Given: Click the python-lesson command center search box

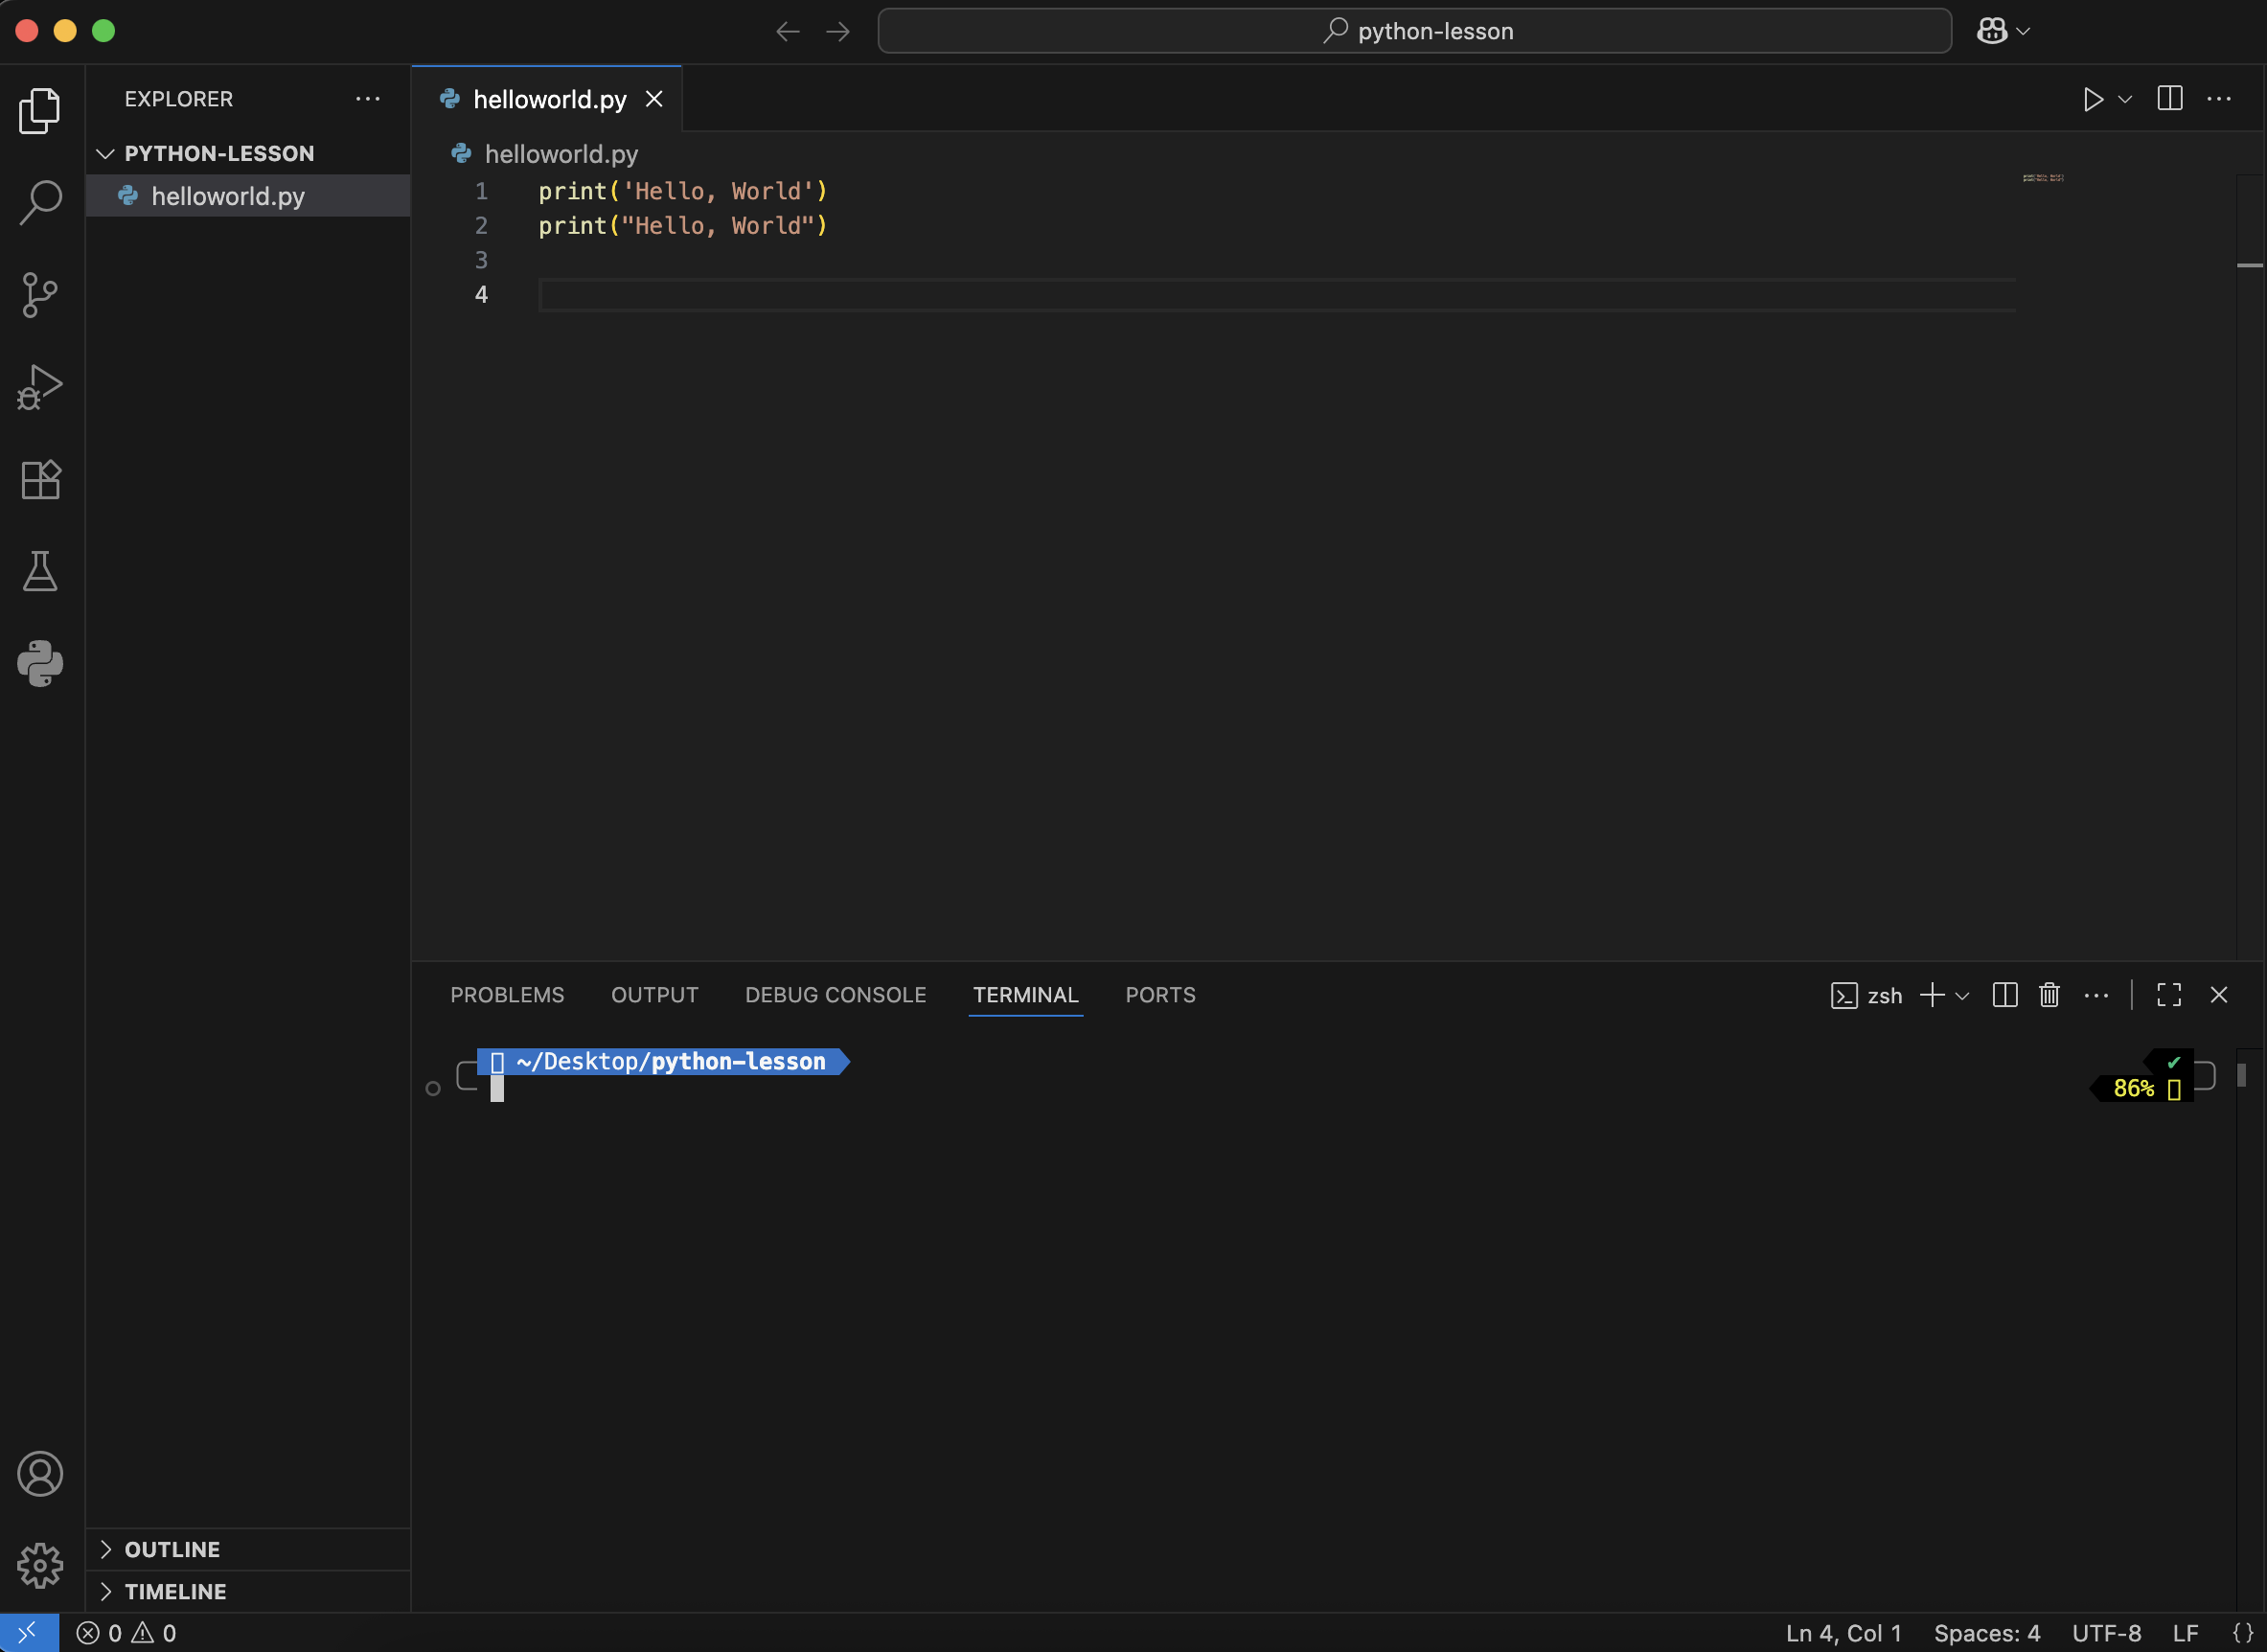Looking at the screenshot, I should coord(1415,31).
